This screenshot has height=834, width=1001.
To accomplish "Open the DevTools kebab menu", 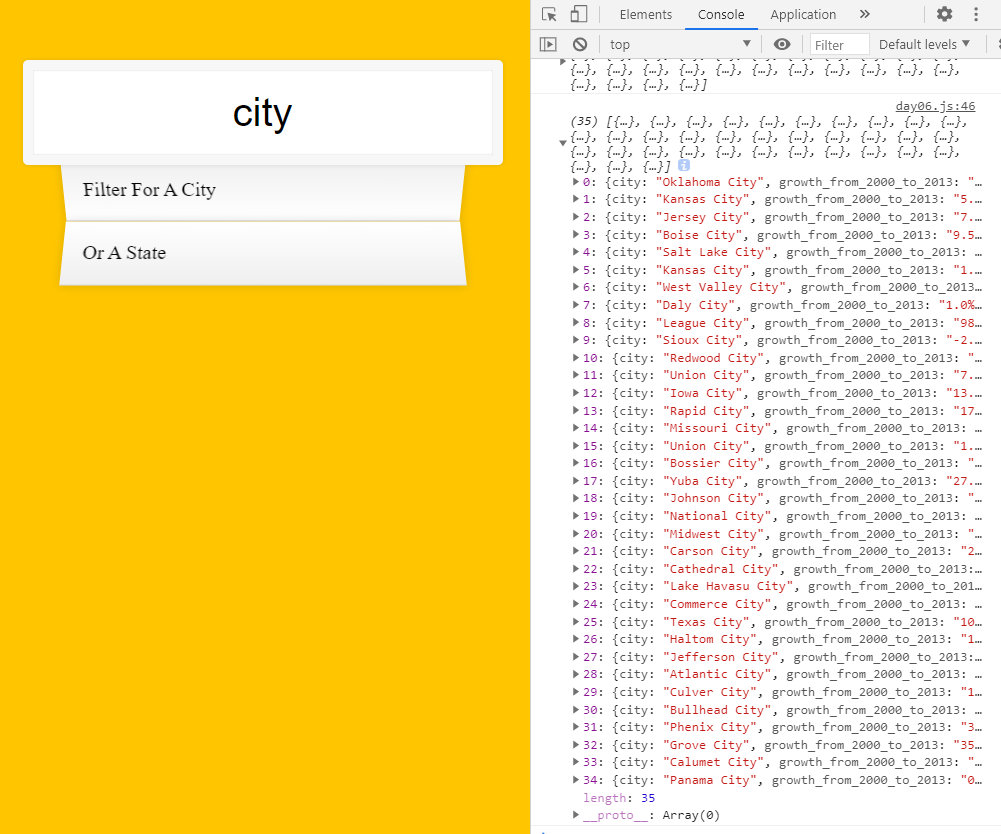I will [975, 14].
